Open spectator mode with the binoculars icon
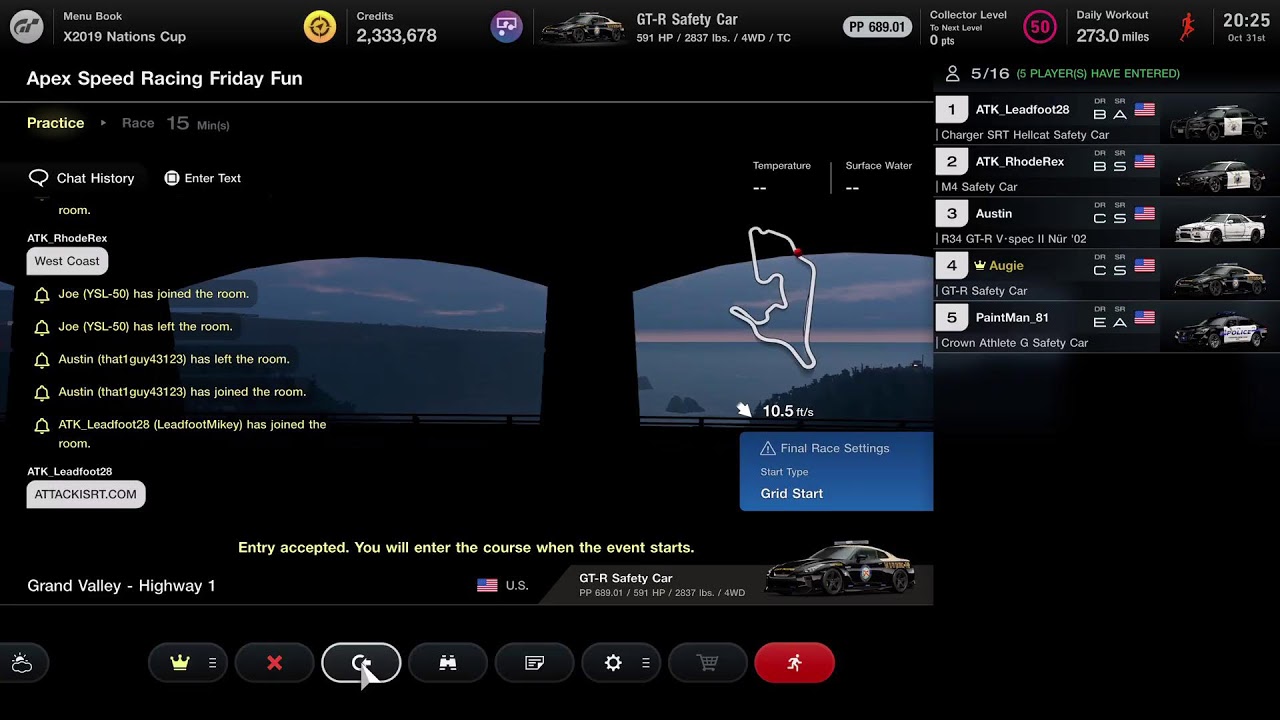1280x720 pixels. [448, 663]
